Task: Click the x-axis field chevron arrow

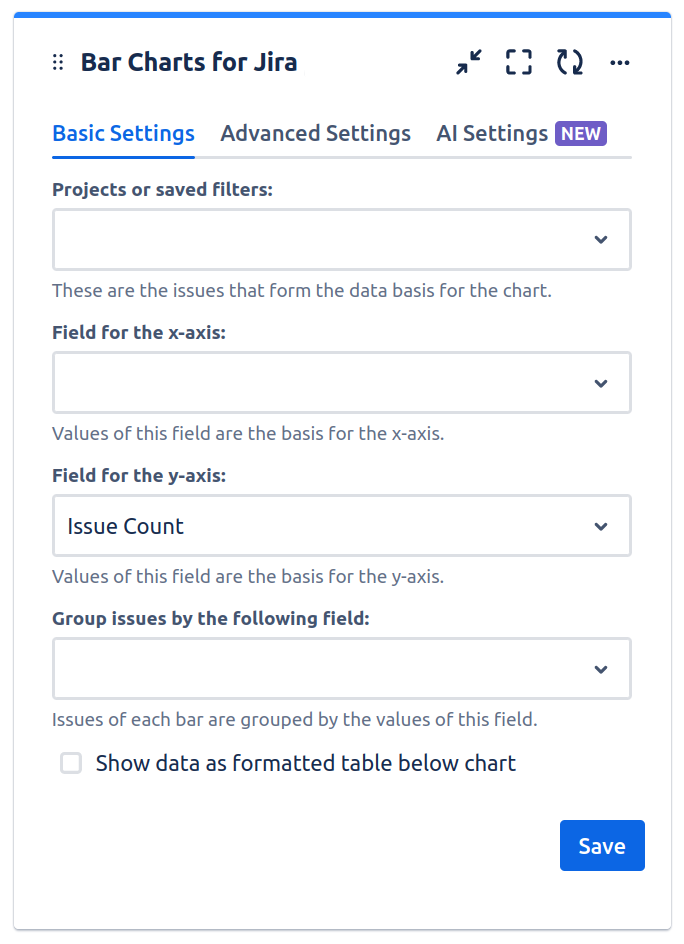Action: 601,383
